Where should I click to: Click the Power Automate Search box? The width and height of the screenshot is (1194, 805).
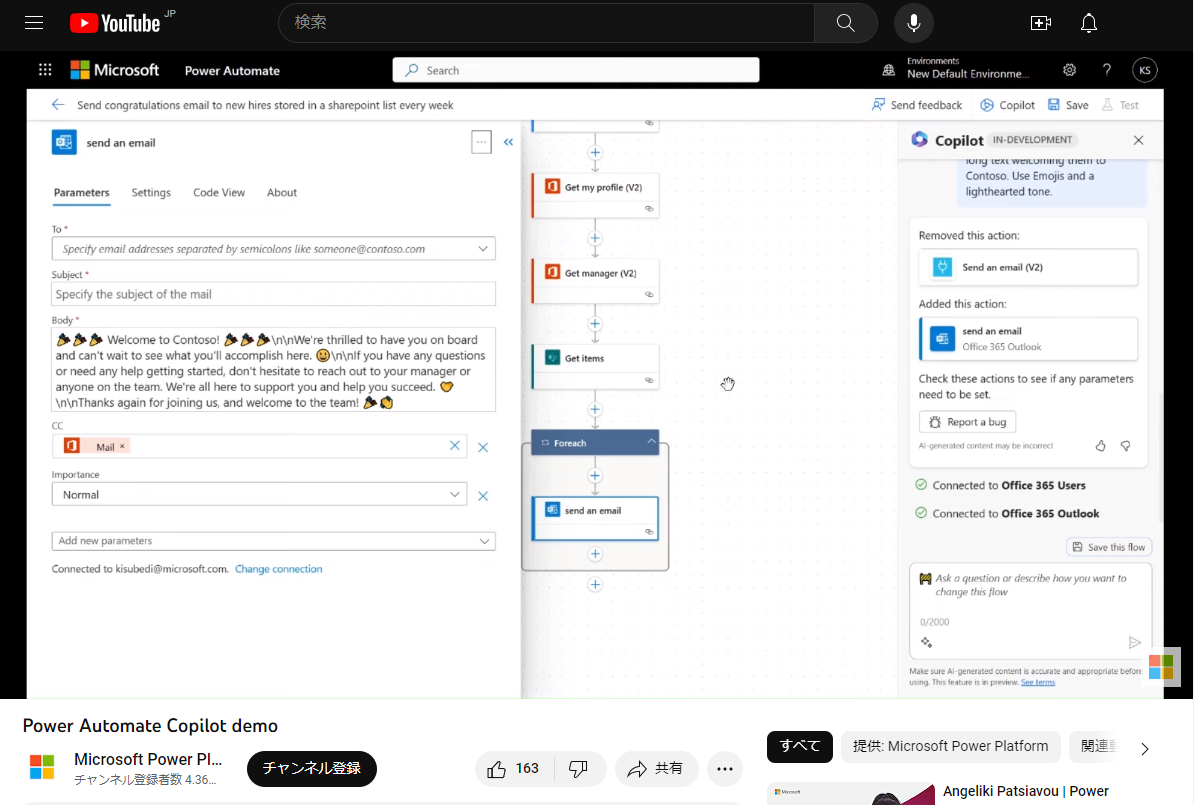(x=576, y=70)
